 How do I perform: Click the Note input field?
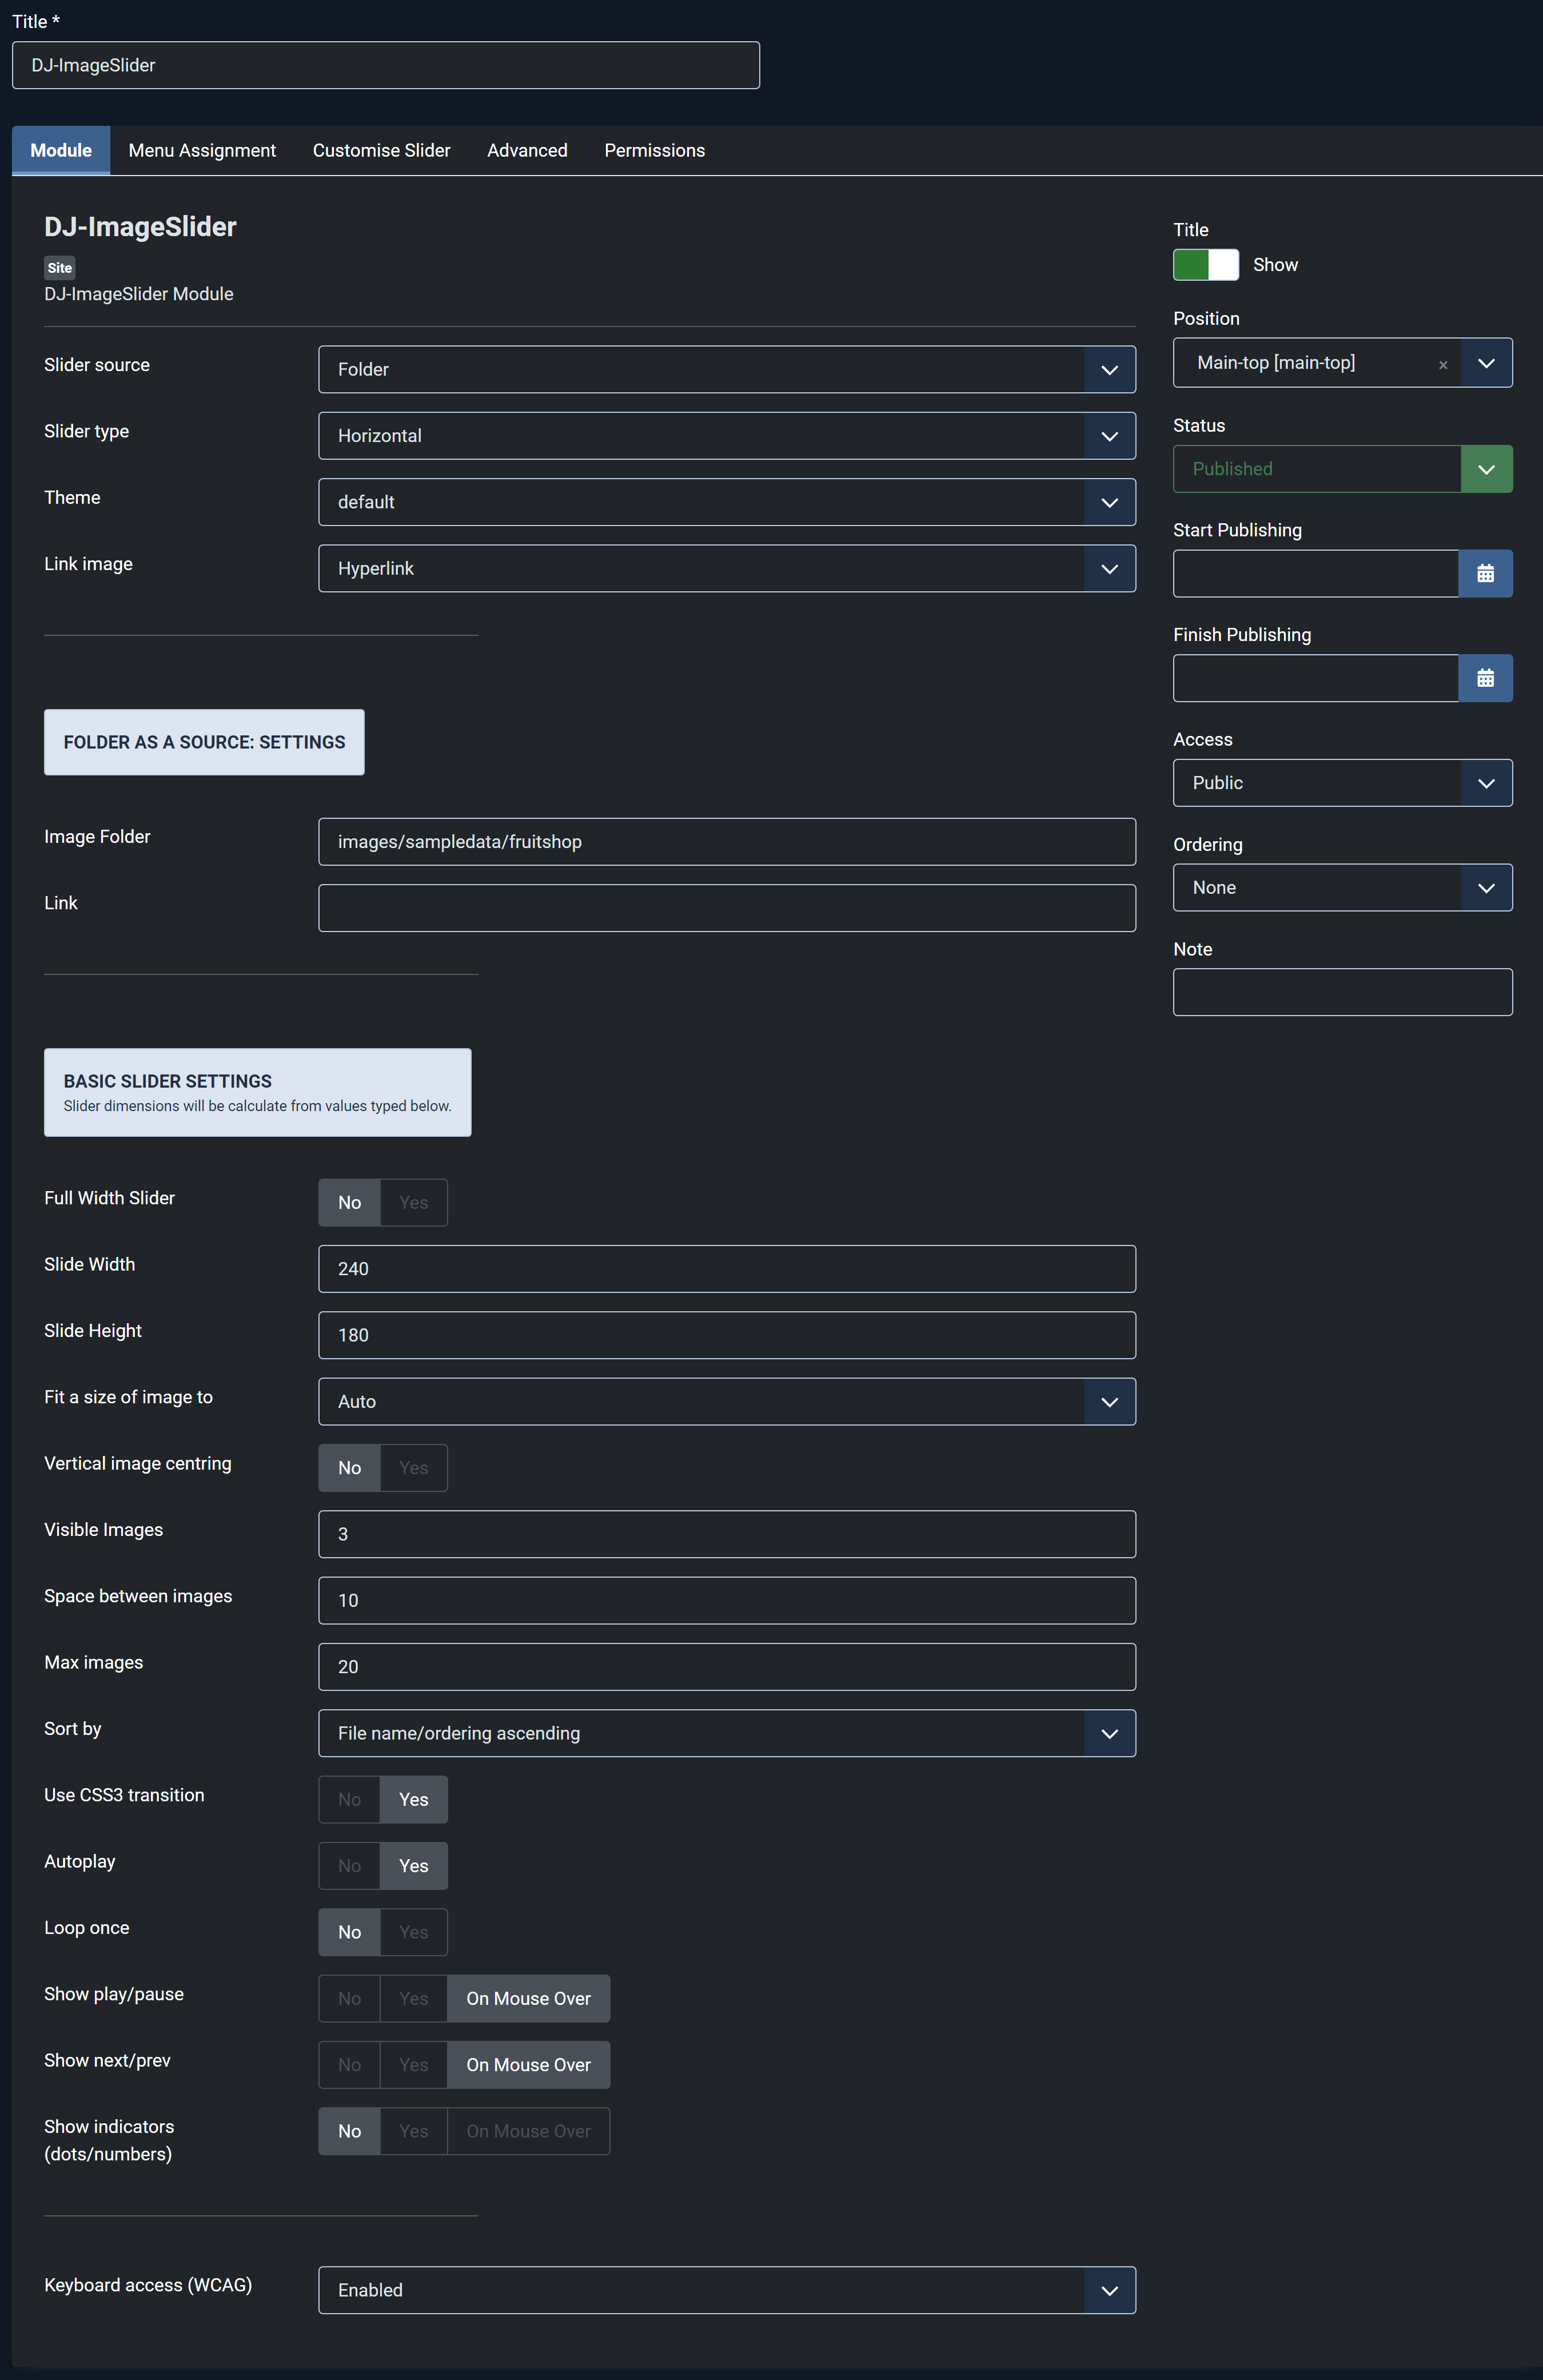click(x=1342, y=992)
